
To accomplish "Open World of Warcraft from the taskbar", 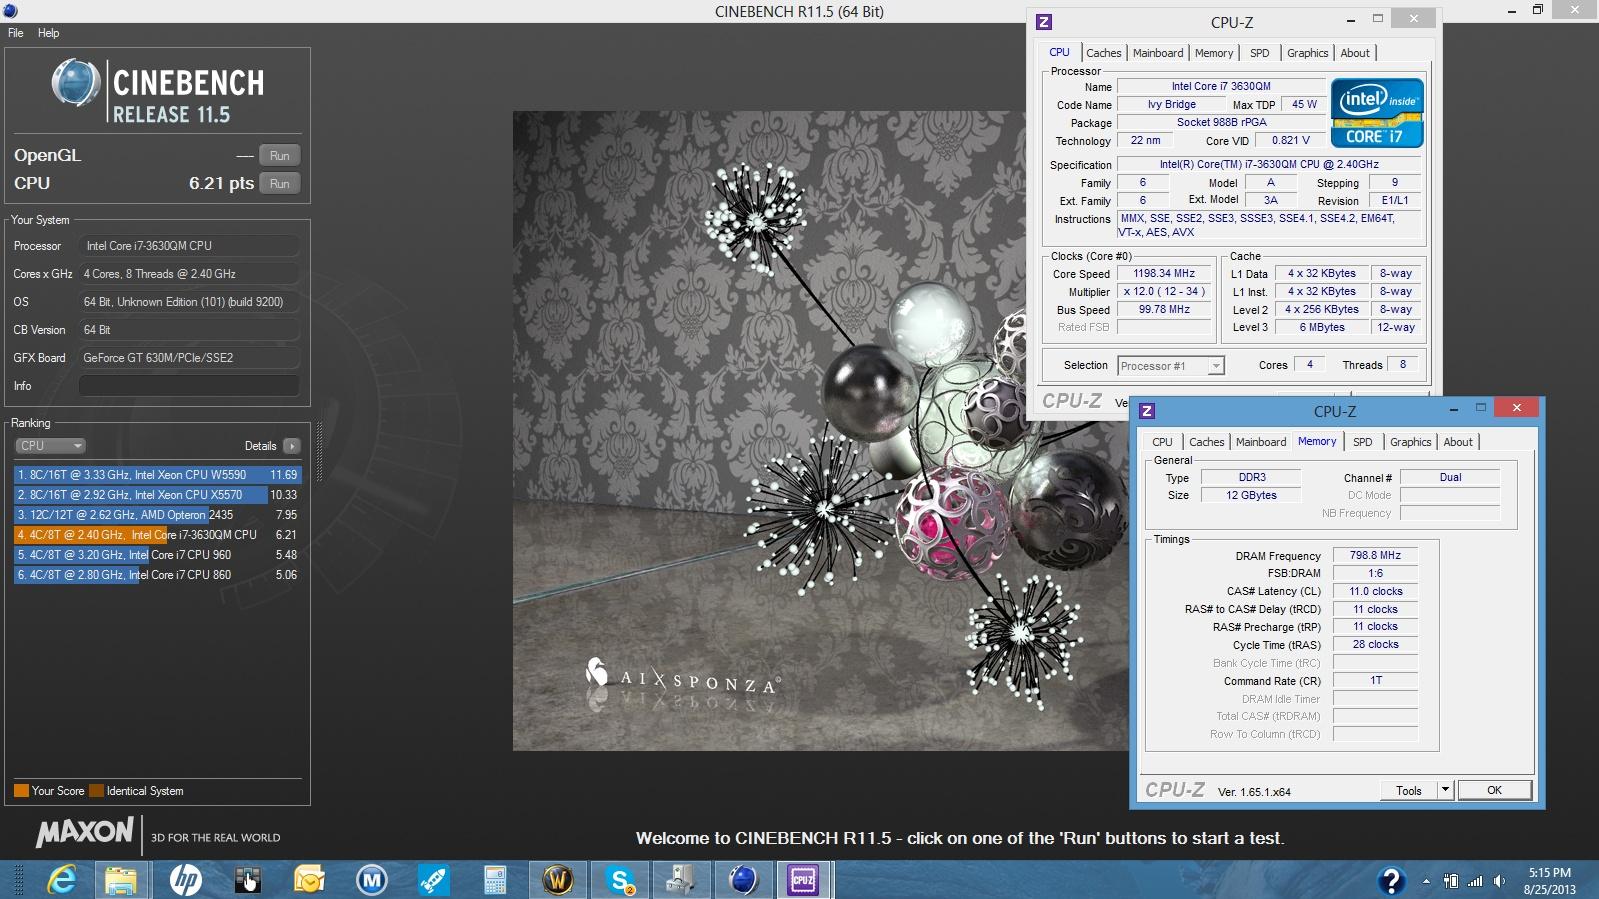I will coord(557,880).
